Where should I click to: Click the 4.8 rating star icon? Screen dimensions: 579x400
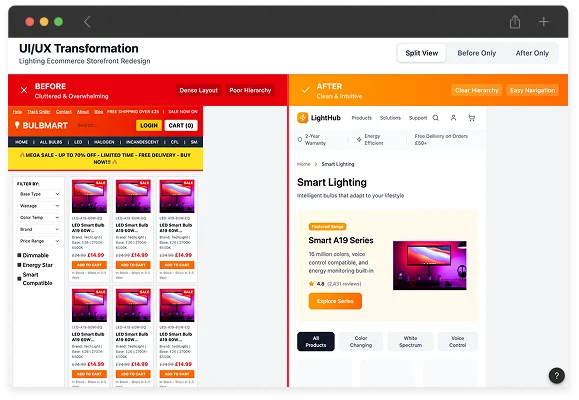(x=311, y=284)
